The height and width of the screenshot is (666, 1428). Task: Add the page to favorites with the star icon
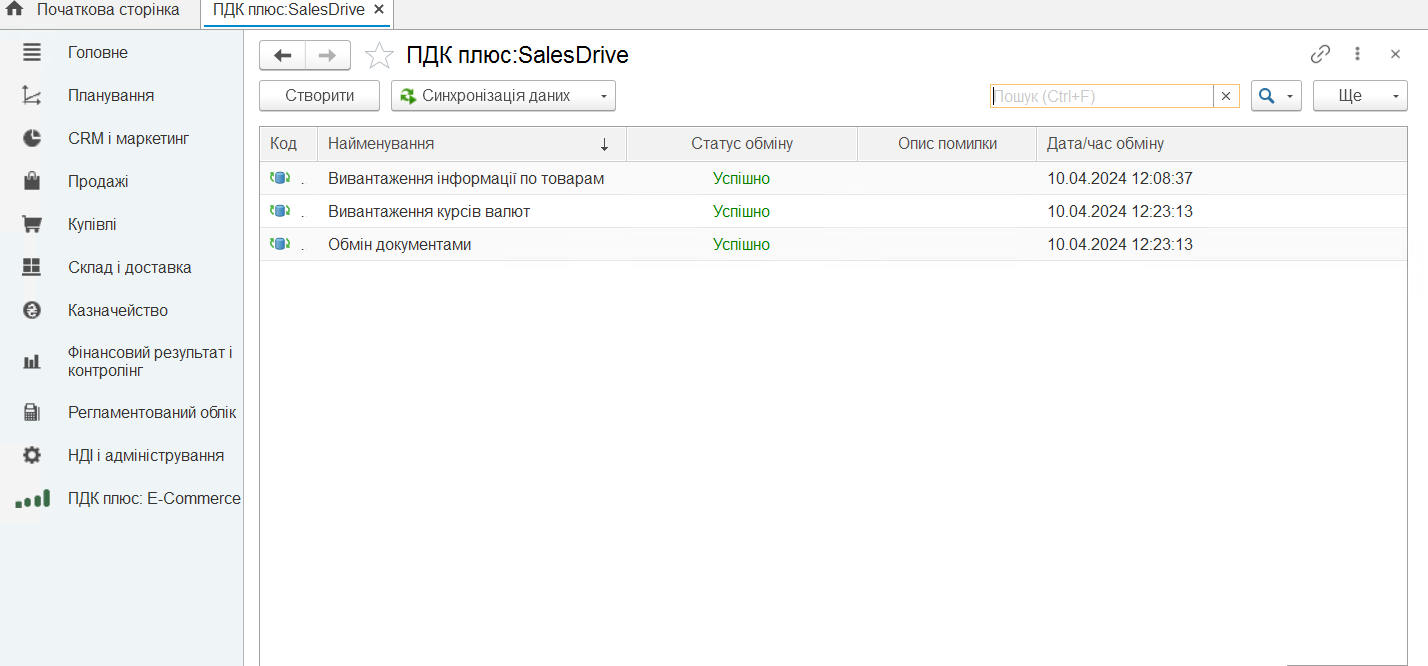379,55
